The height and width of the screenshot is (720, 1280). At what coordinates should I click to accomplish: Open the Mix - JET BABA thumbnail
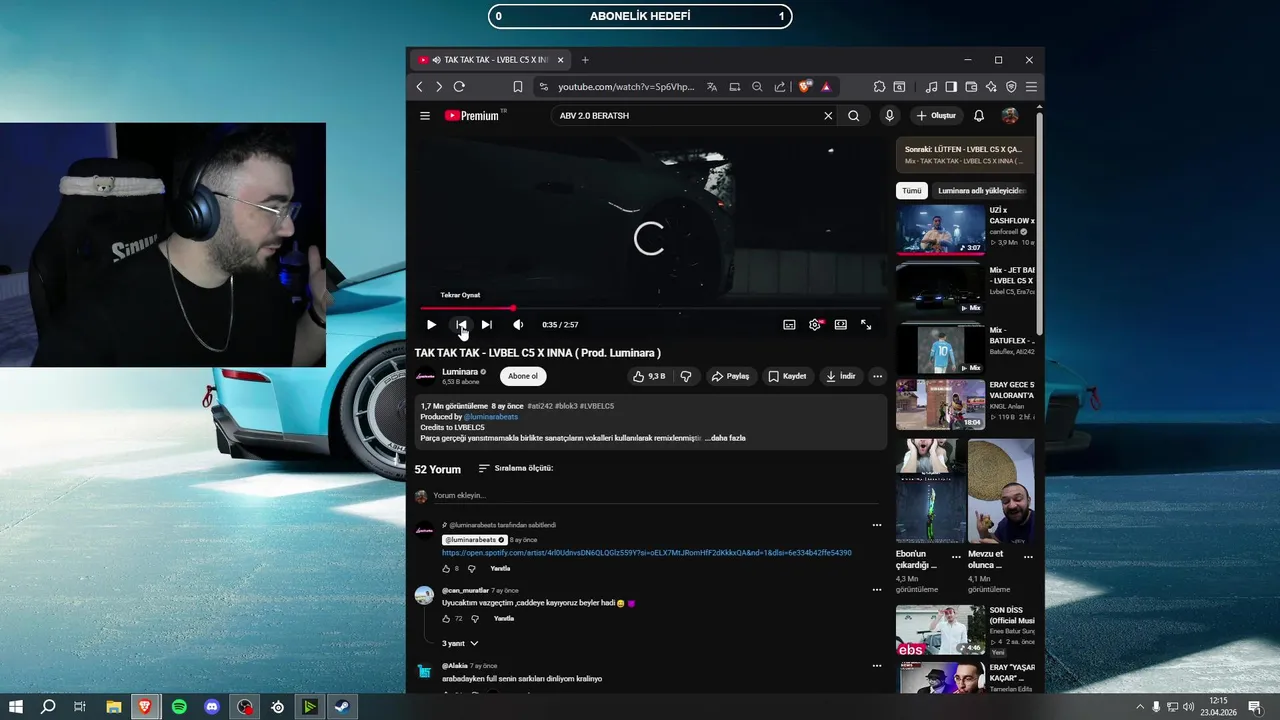pyautogui.click(x=940, y=289)
